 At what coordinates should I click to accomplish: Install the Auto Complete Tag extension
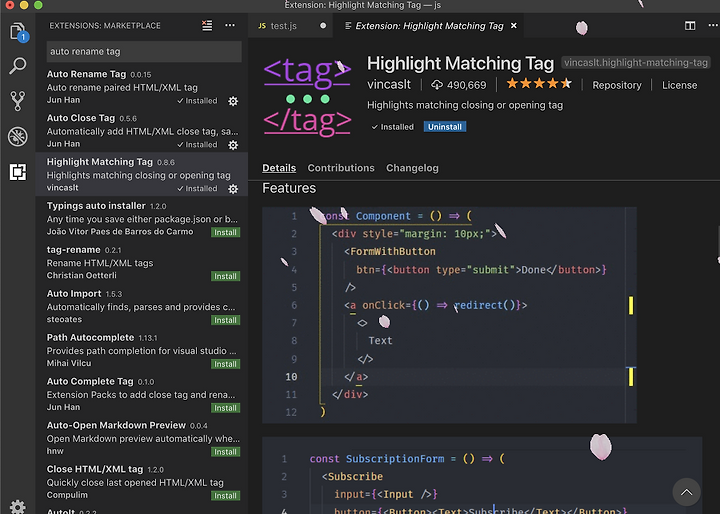click(225, 408)
